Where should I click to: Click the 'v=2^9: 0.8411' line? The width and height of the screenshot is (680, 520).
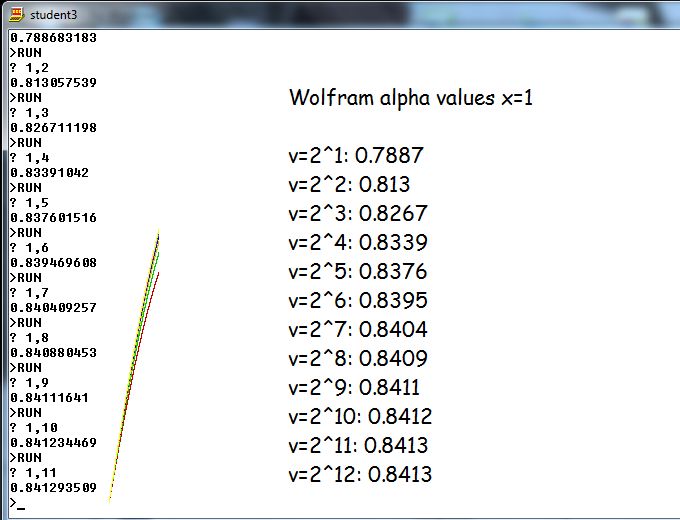[x=354, y=388]
